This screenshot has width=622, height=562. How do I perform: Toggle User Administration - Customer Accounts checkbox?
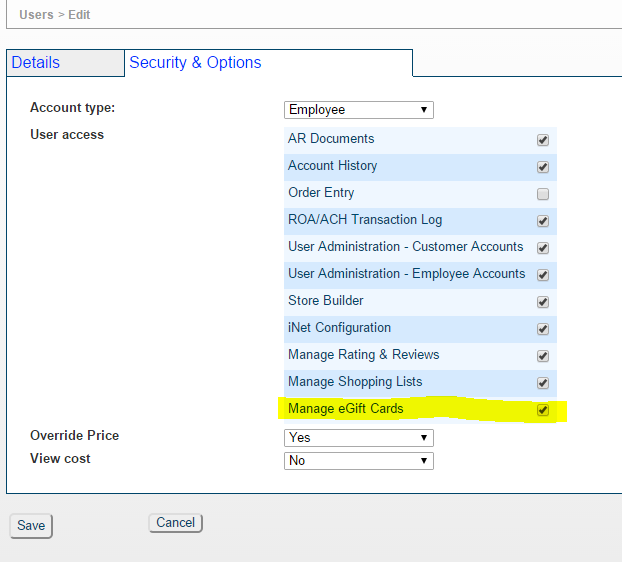(x=543, y=248)
